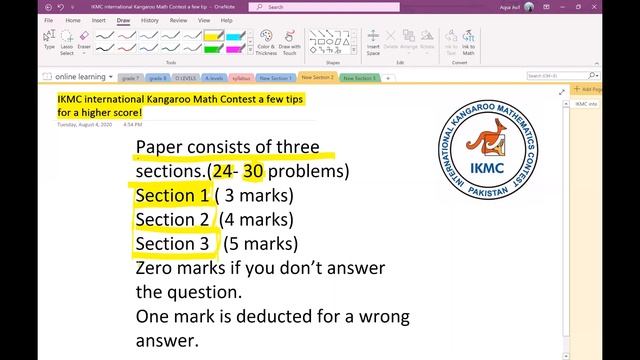Open the A levels section tab
Image resolution: width=640 pixels, height=360 pixels.
(214, 78)
